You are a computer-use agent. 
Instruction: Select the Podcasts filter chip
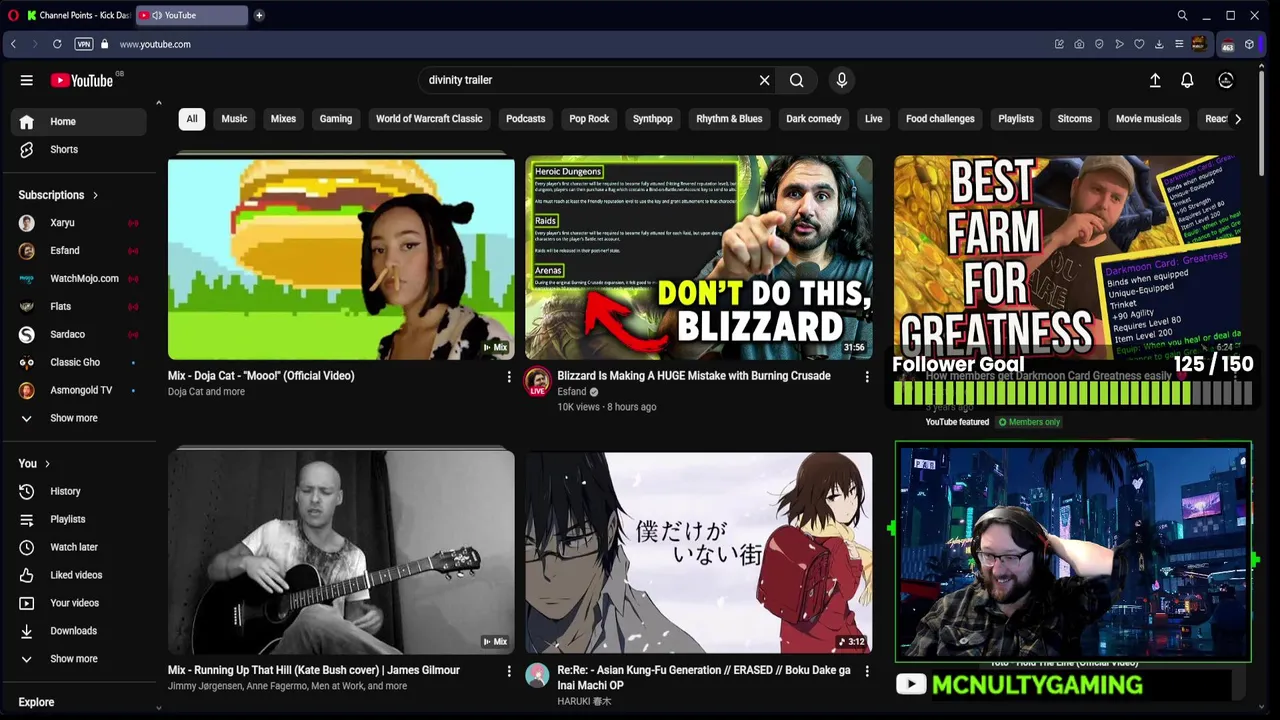(x=526, y=119)
